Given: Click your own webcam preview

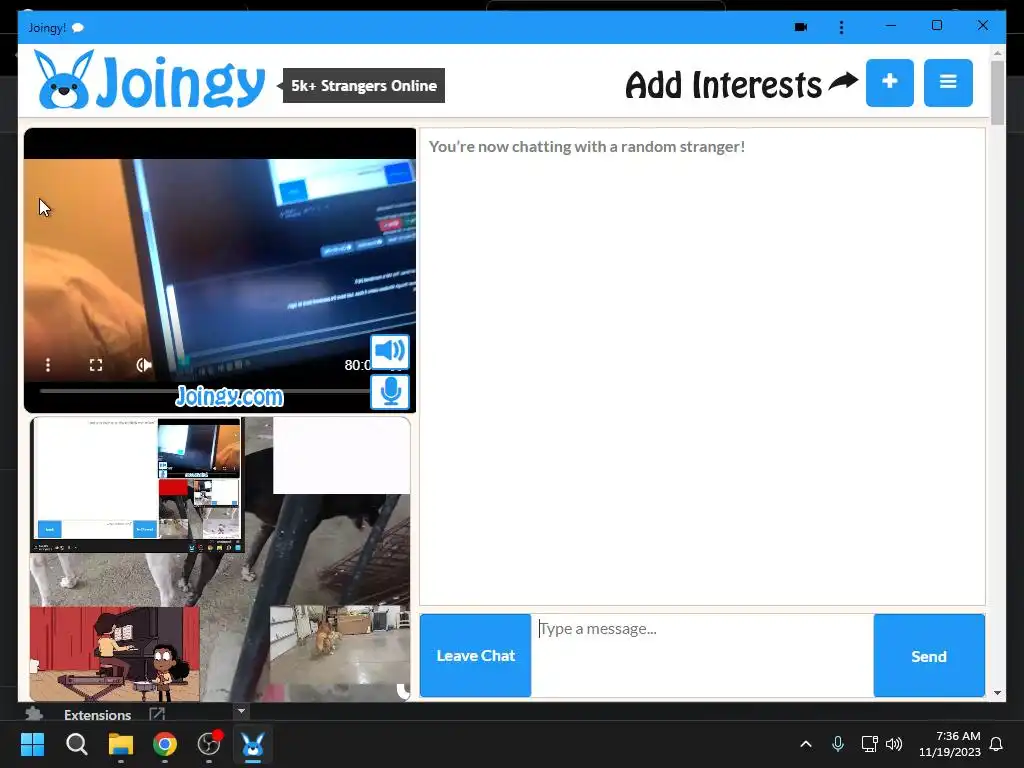Looking at the screenshot, I should [x=220, y=559].
